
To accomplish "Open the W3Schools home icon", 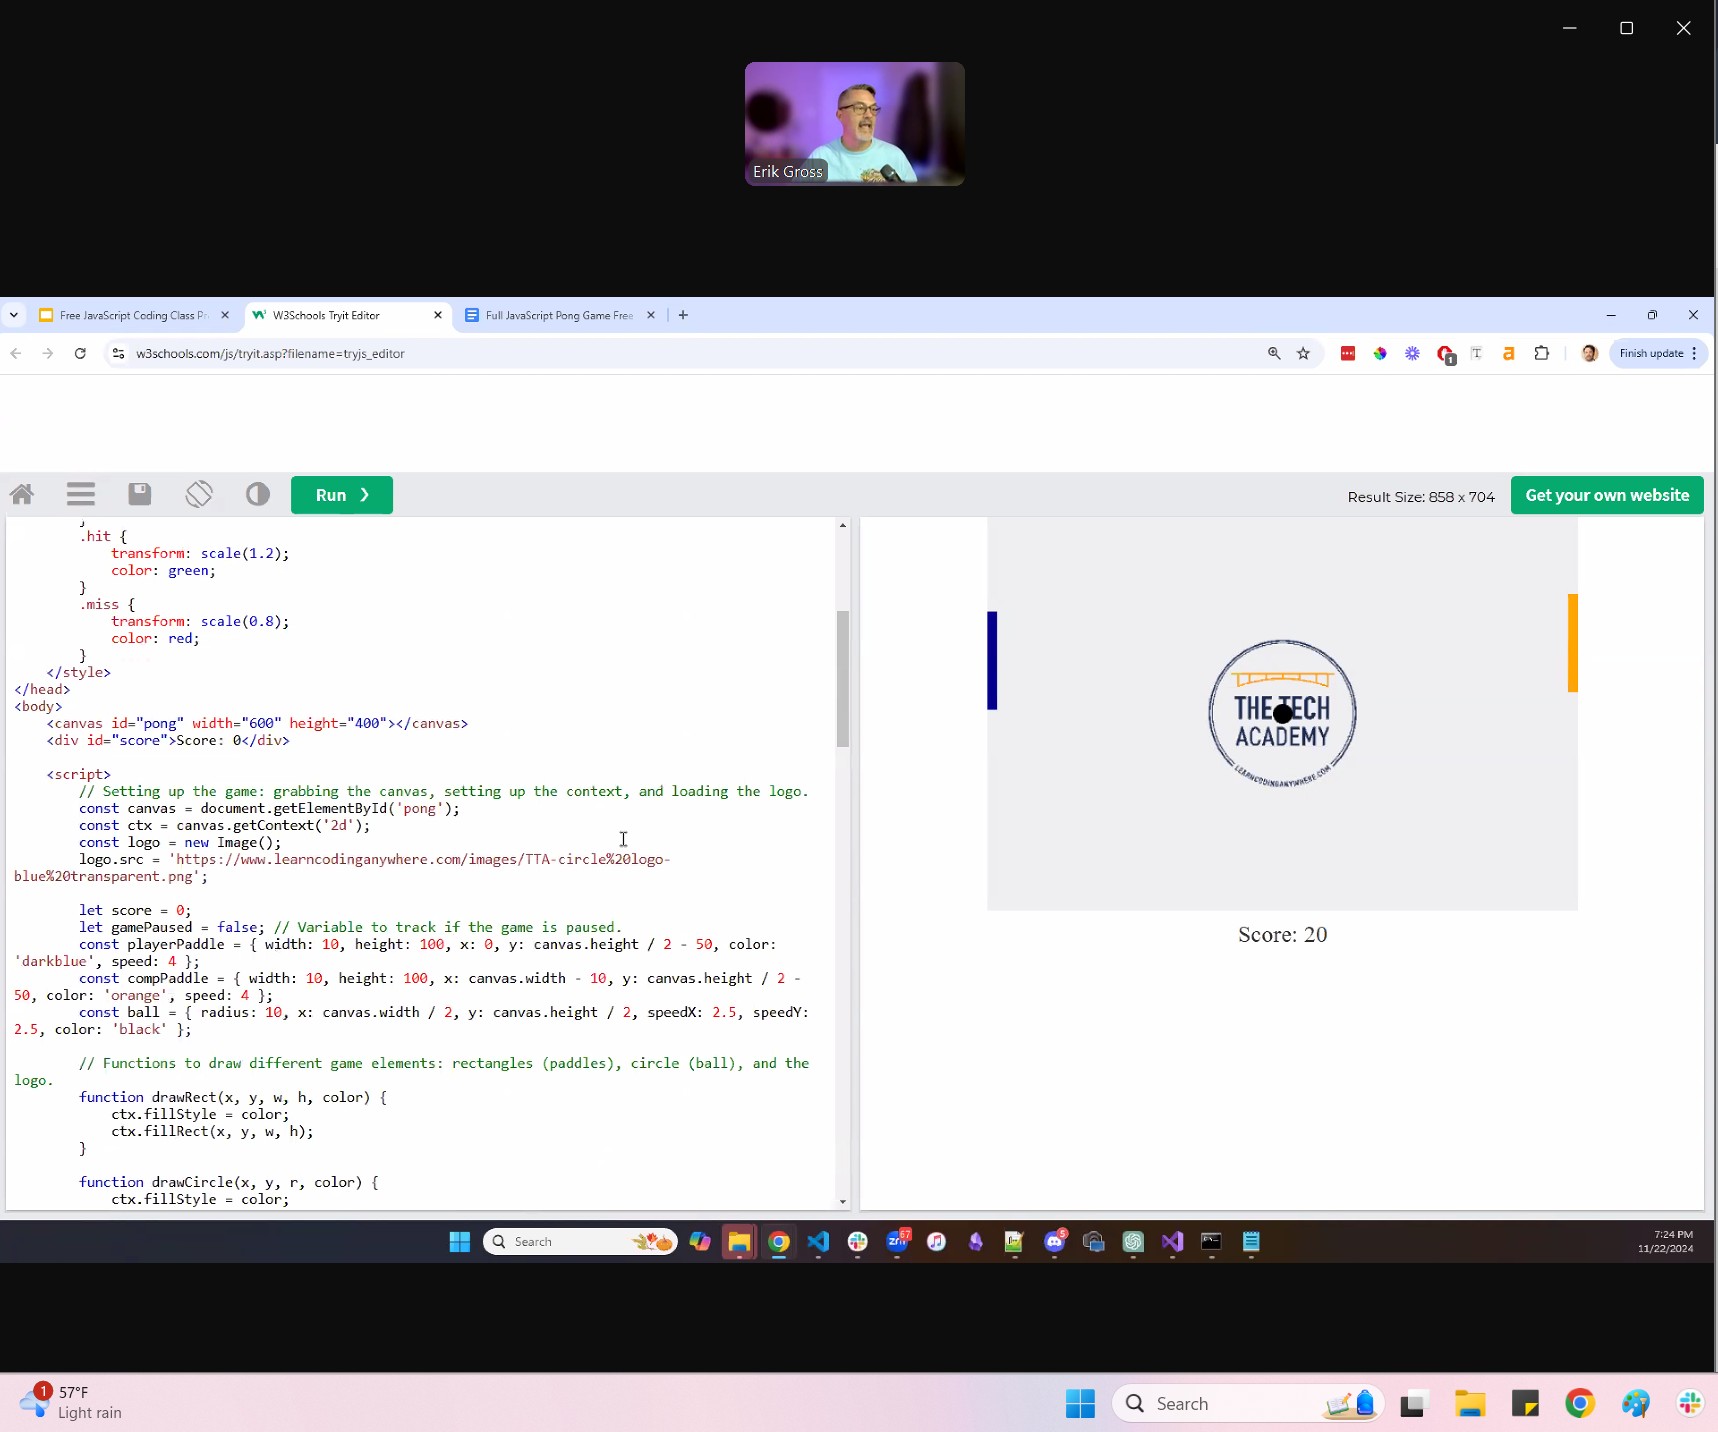I will (22, 494).
